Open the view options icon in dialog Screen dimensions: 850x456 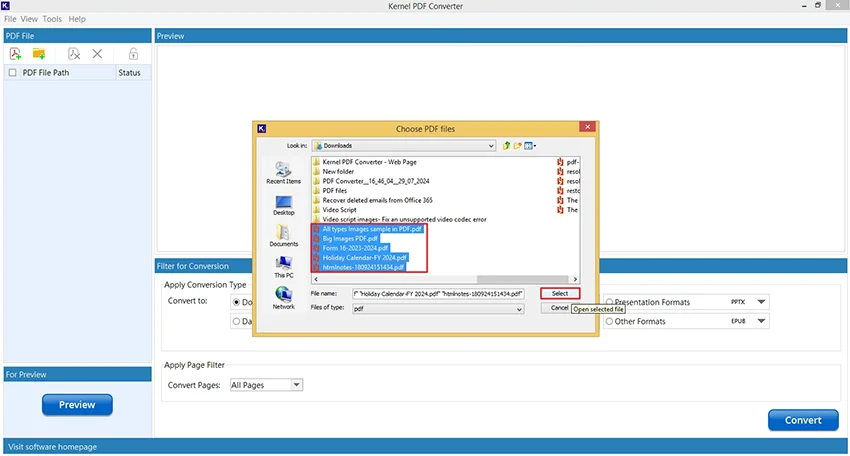coord(530,145)
